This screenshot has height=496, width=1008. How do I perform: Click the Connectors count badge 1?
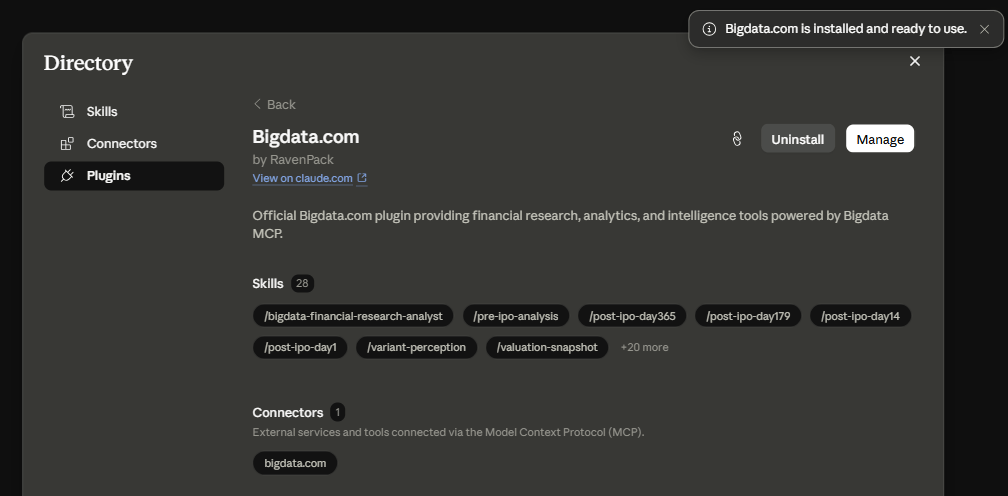coord(338,412)
